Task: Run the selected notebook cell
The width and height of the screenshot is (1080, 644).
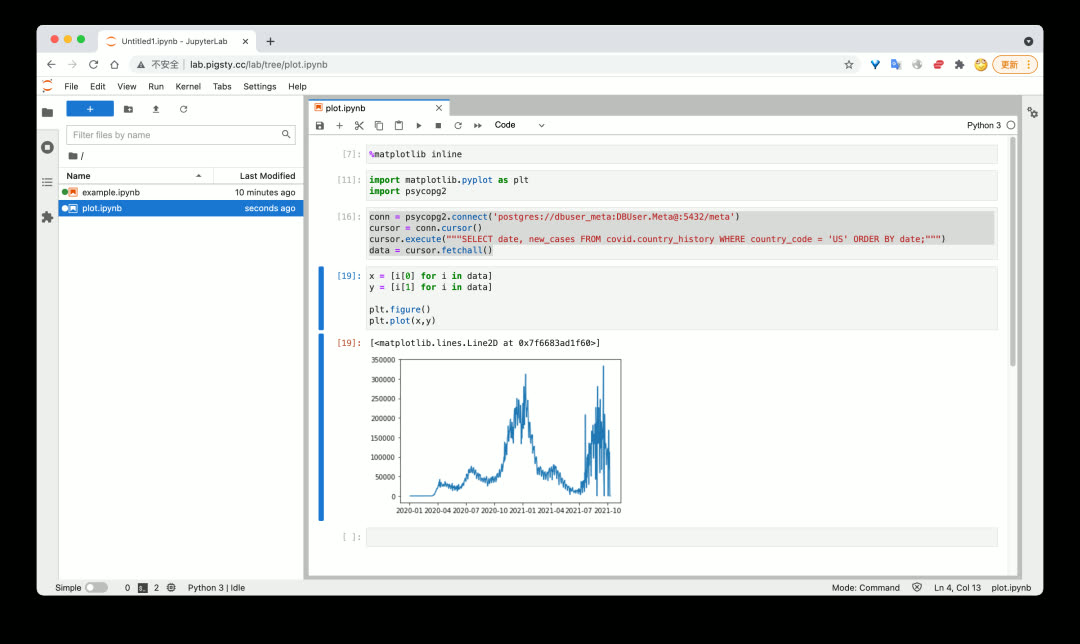Action: click(419, 125)
